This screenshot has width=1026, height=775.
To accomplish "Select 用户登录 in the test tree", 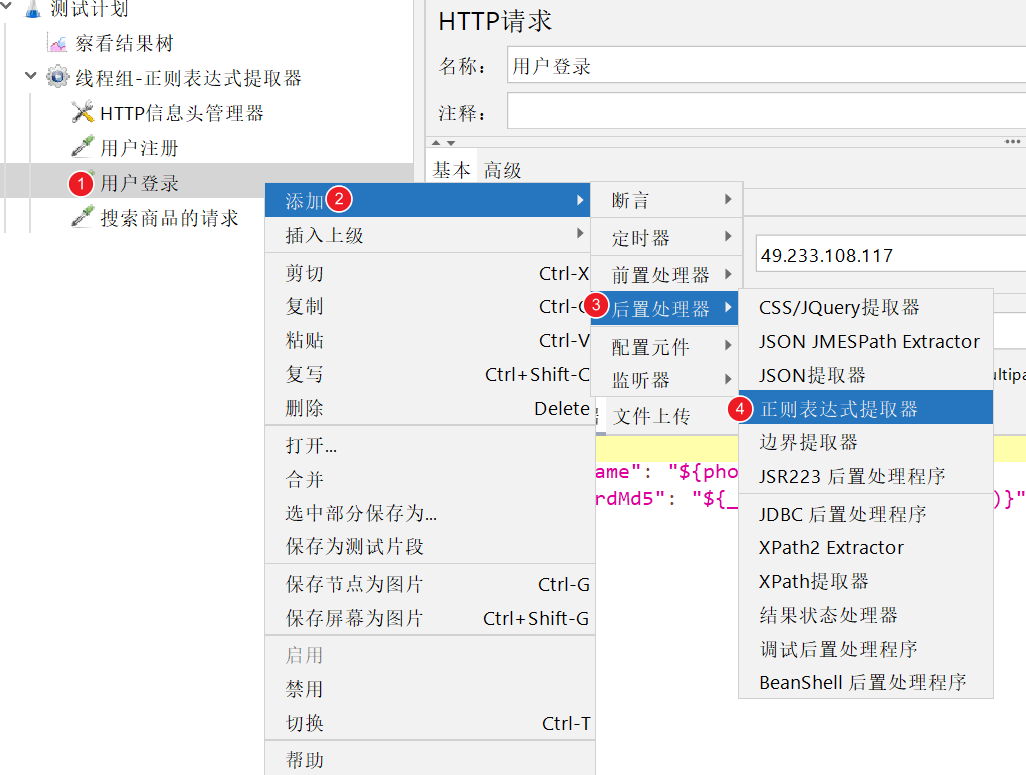I will pos(139,183).
